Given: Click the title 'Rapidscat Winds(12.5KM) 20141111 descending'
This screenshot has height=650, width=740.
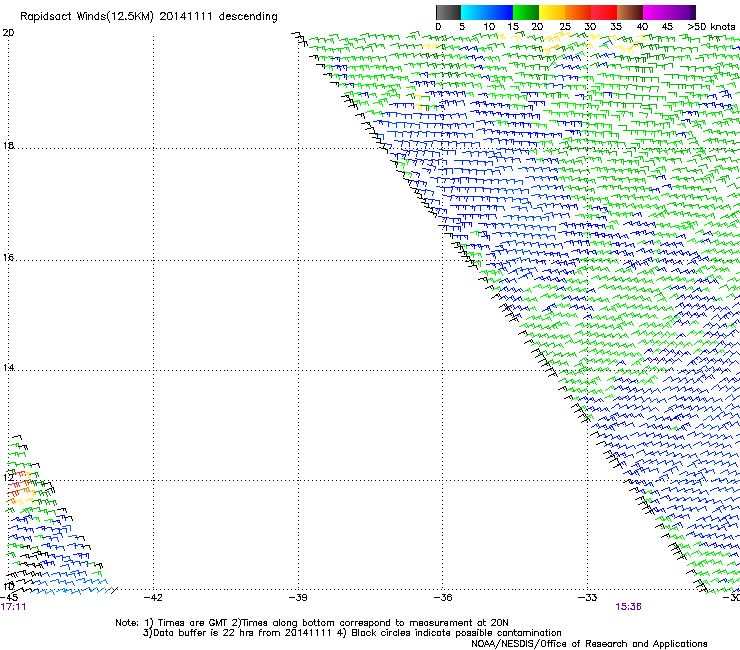Looking at the screenshot, I should point(149,17).
